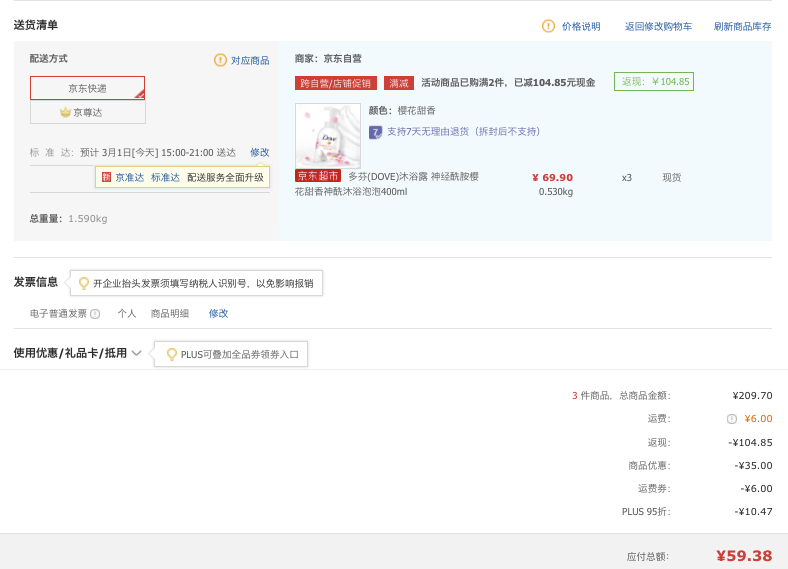Open the 对应商品 link
Screen dimensions: 788x569
point(250,60)
